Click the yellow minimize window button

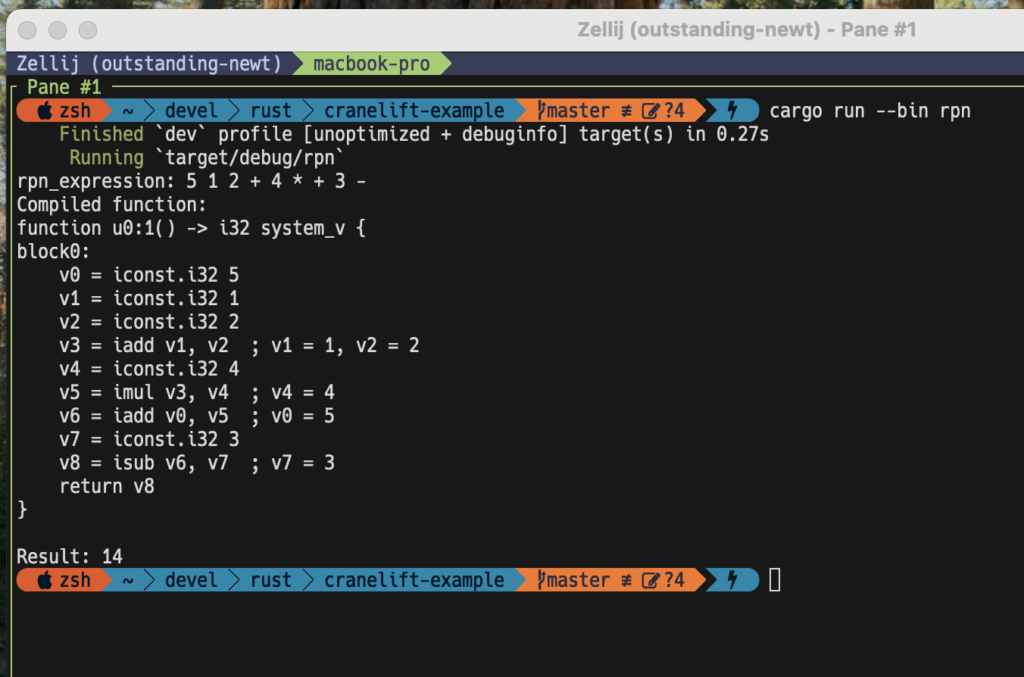point(57,29)
